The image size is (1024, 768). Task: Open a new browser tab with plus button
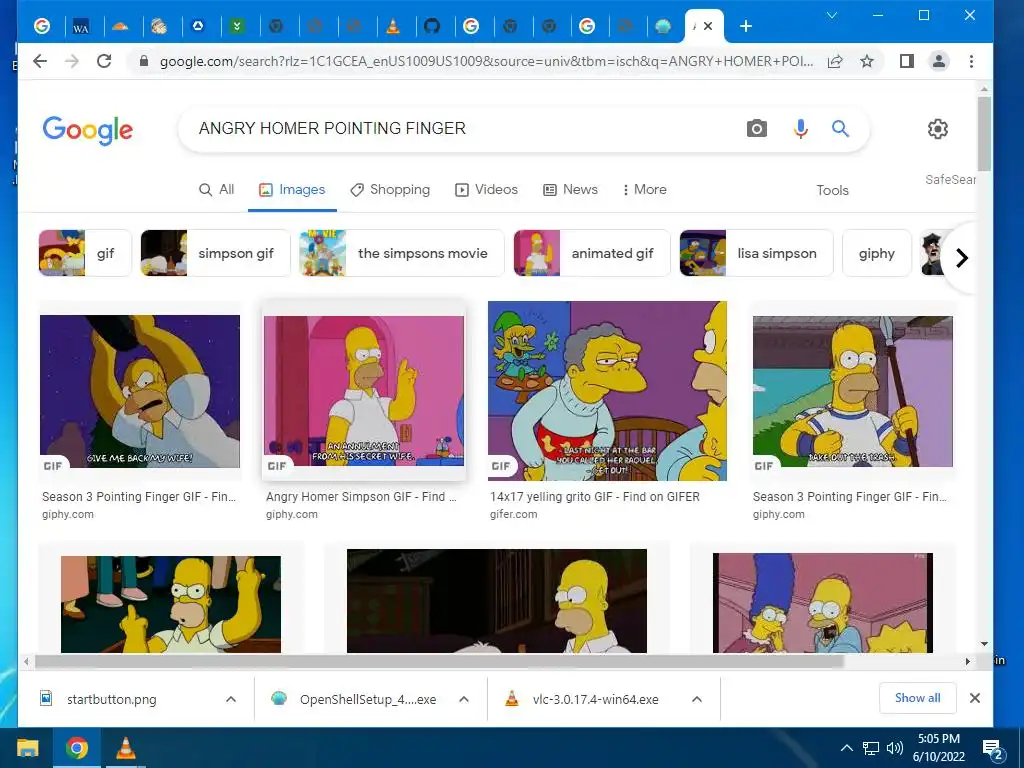(746, 26)
